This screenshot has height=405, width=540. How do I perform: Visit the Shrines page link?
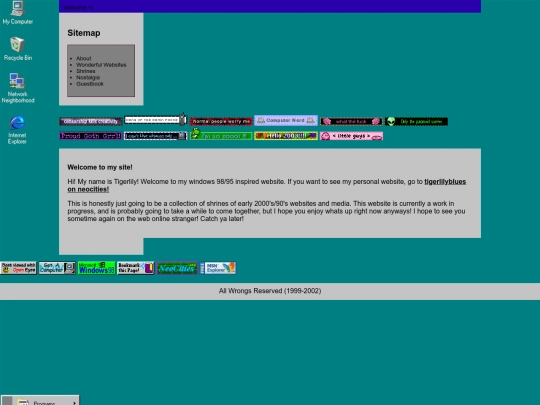(86, 71)
